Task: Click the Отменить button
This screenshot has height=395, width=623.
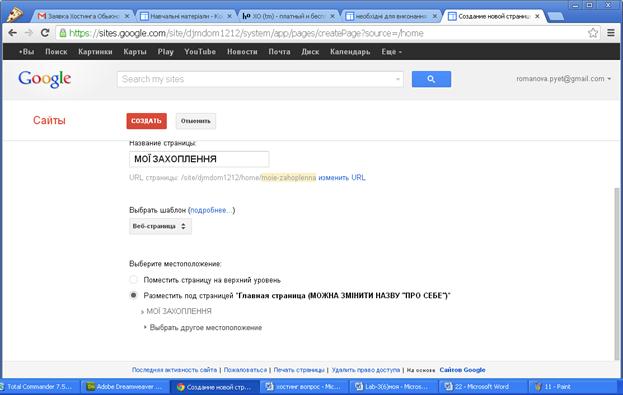Action: [x=196, y=121]
